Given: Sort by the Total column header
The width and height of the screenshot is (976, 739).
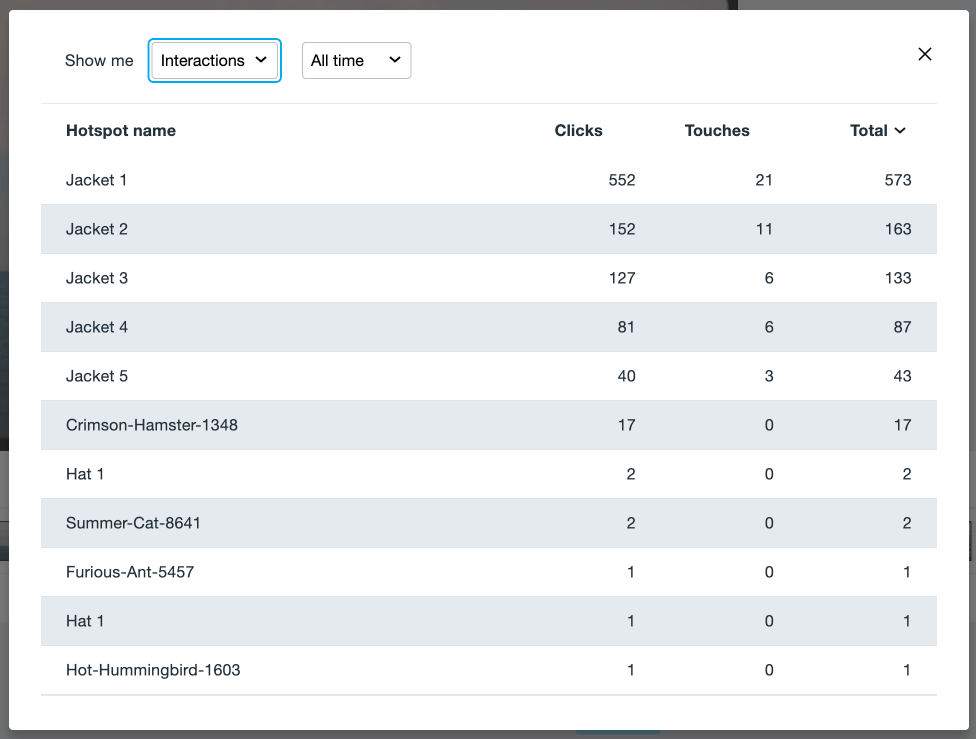Looking at the screenshot, I should (877, 130).
